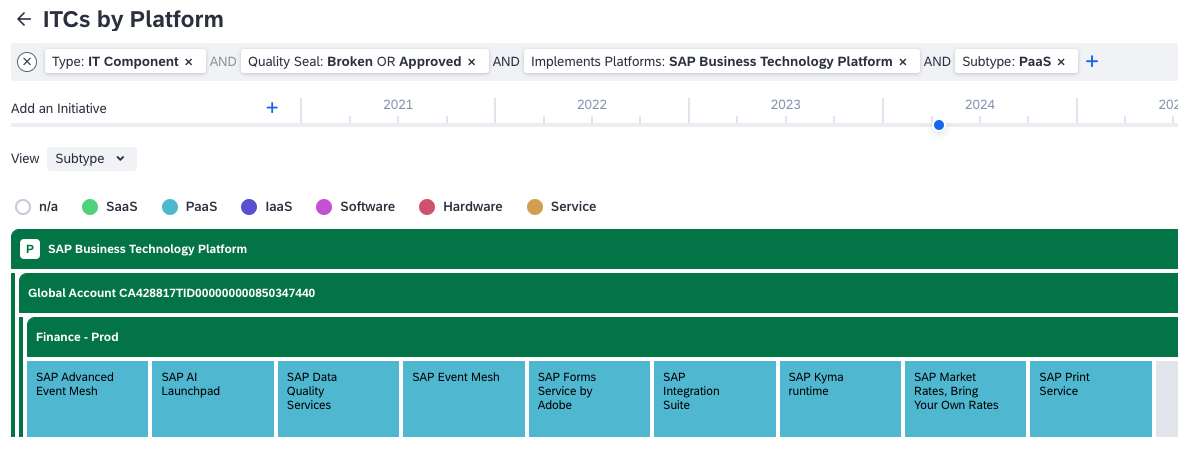
Task: Open SAP AI Launchpad tile
Action: click(213, 398)
